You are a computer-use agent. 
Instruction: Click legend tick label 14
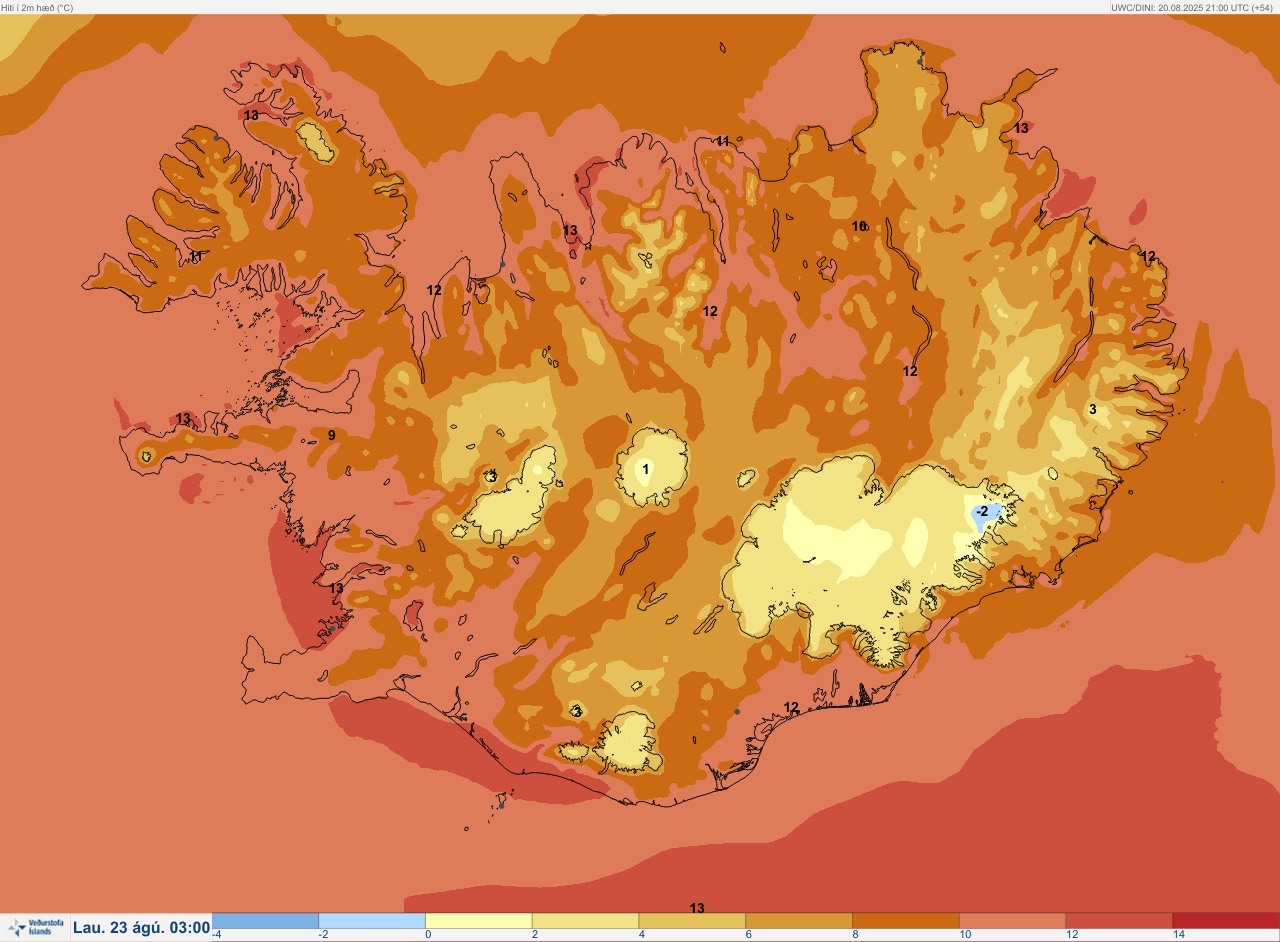1178,935
